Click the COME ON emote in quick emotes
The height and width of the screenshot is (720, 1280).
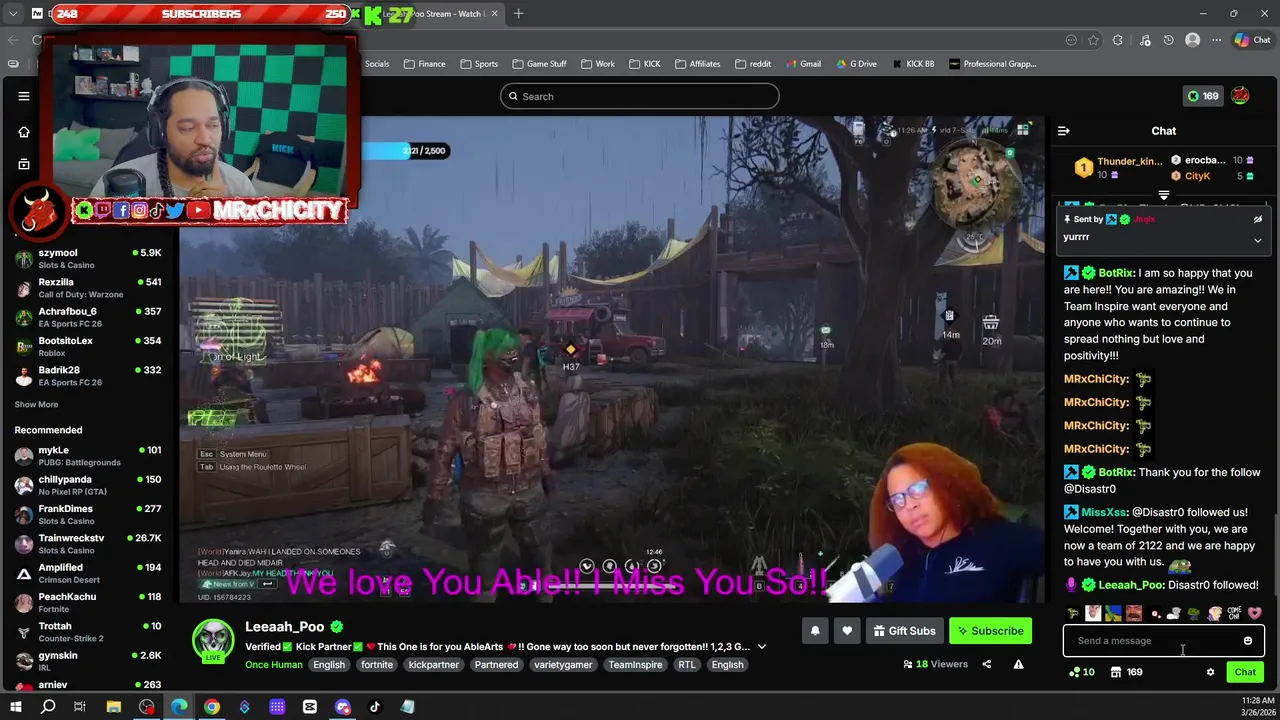tap(1234, 613)
